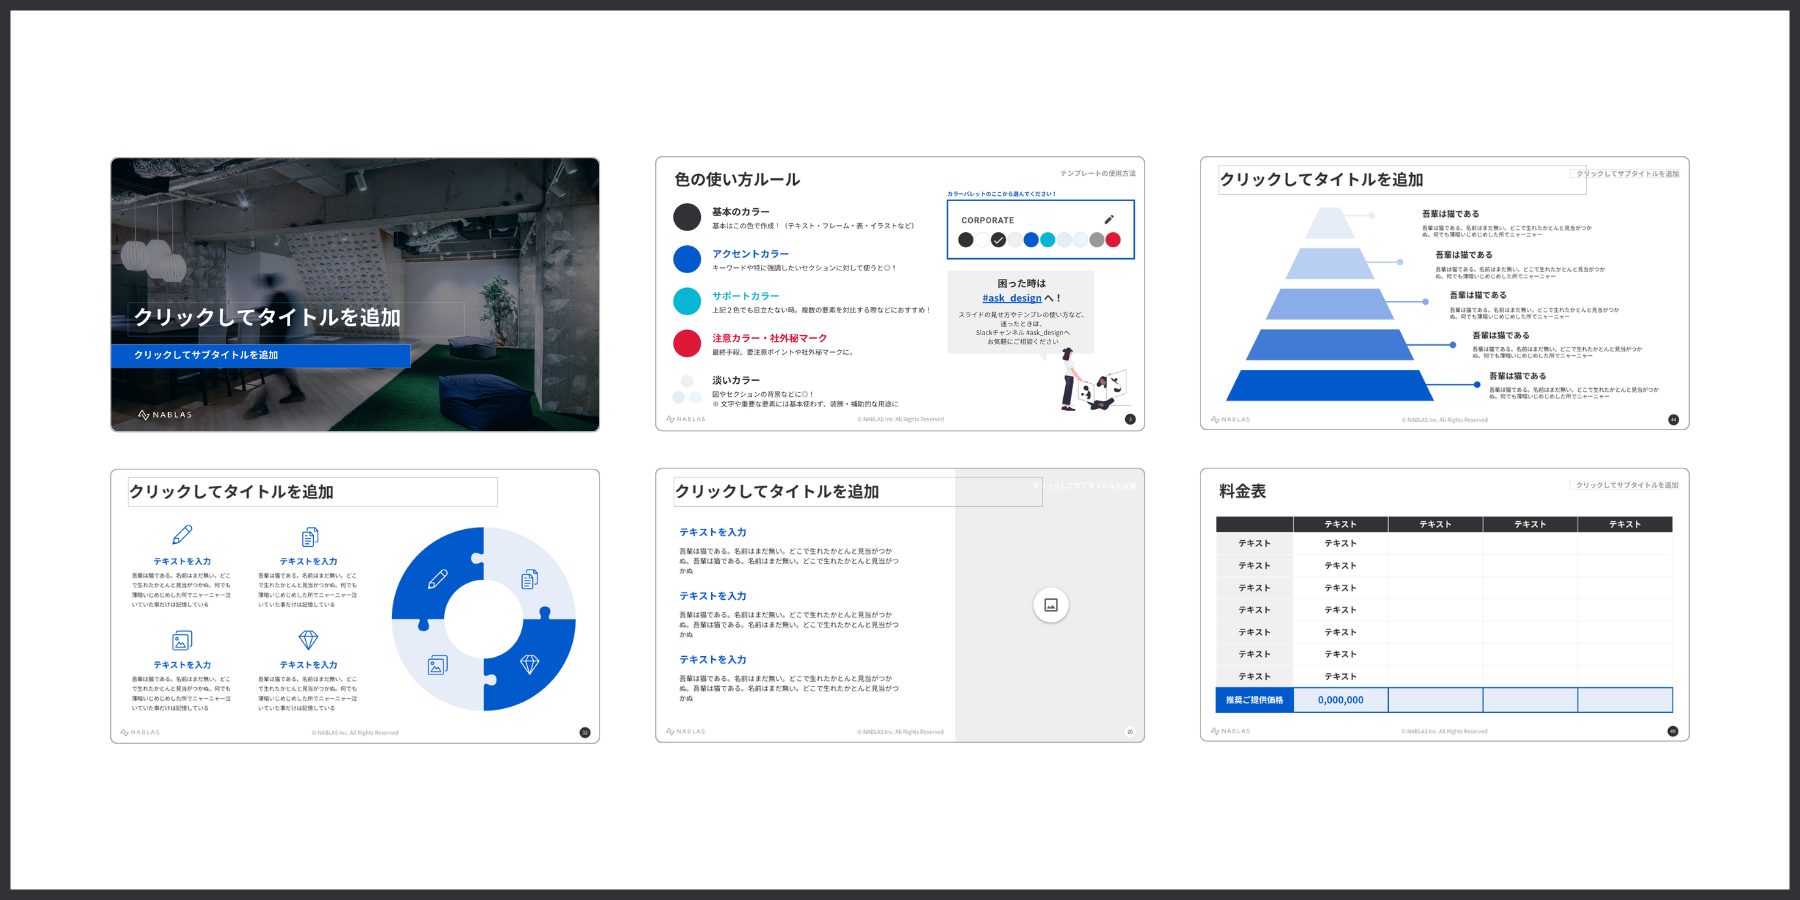Viewport: 1800px width, 900px height.
Task: Select the checked dark swatch in CORPORATE palette
Action: tap(998, 240)
